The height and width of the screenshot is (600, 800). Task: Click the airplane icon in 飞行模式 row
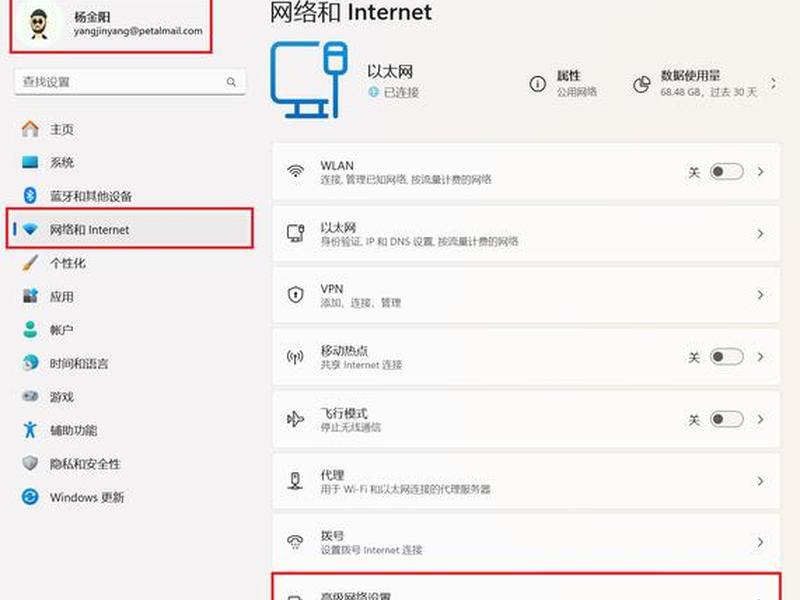coord(295,419)
